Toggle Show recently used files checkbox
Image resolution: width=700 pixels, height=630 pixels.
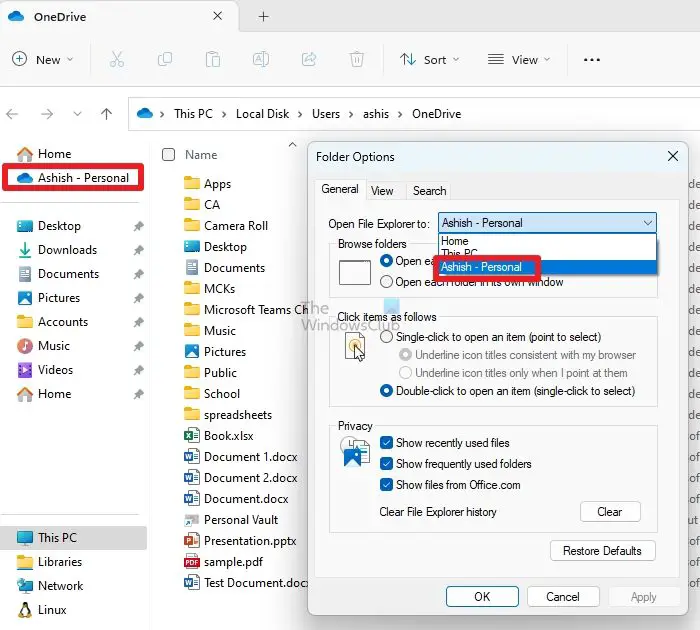pos(386,442)
